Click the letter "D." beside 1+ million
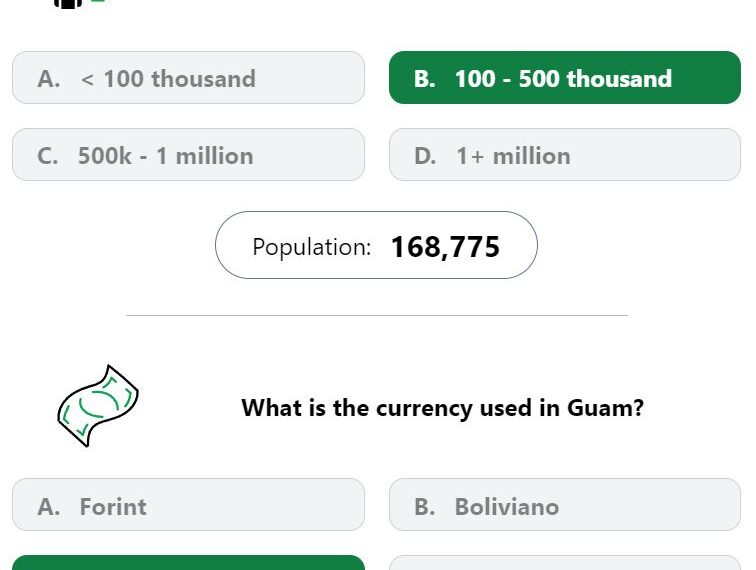This screenshot has width=756, height=570. click(425, 156)
